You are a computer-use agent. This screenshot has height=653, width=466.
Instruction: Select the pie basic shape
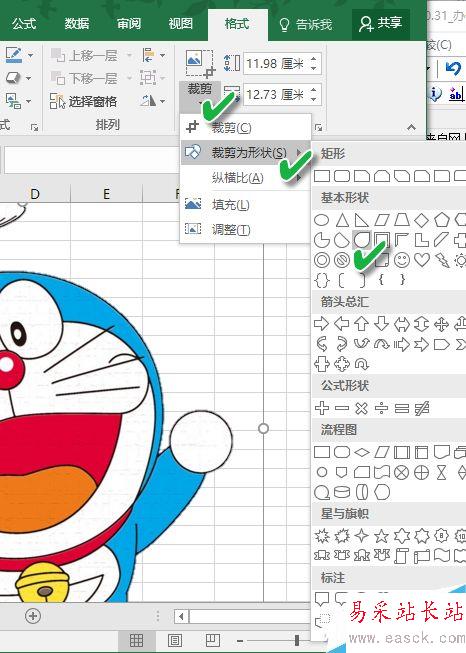click(x=321, y=240)
